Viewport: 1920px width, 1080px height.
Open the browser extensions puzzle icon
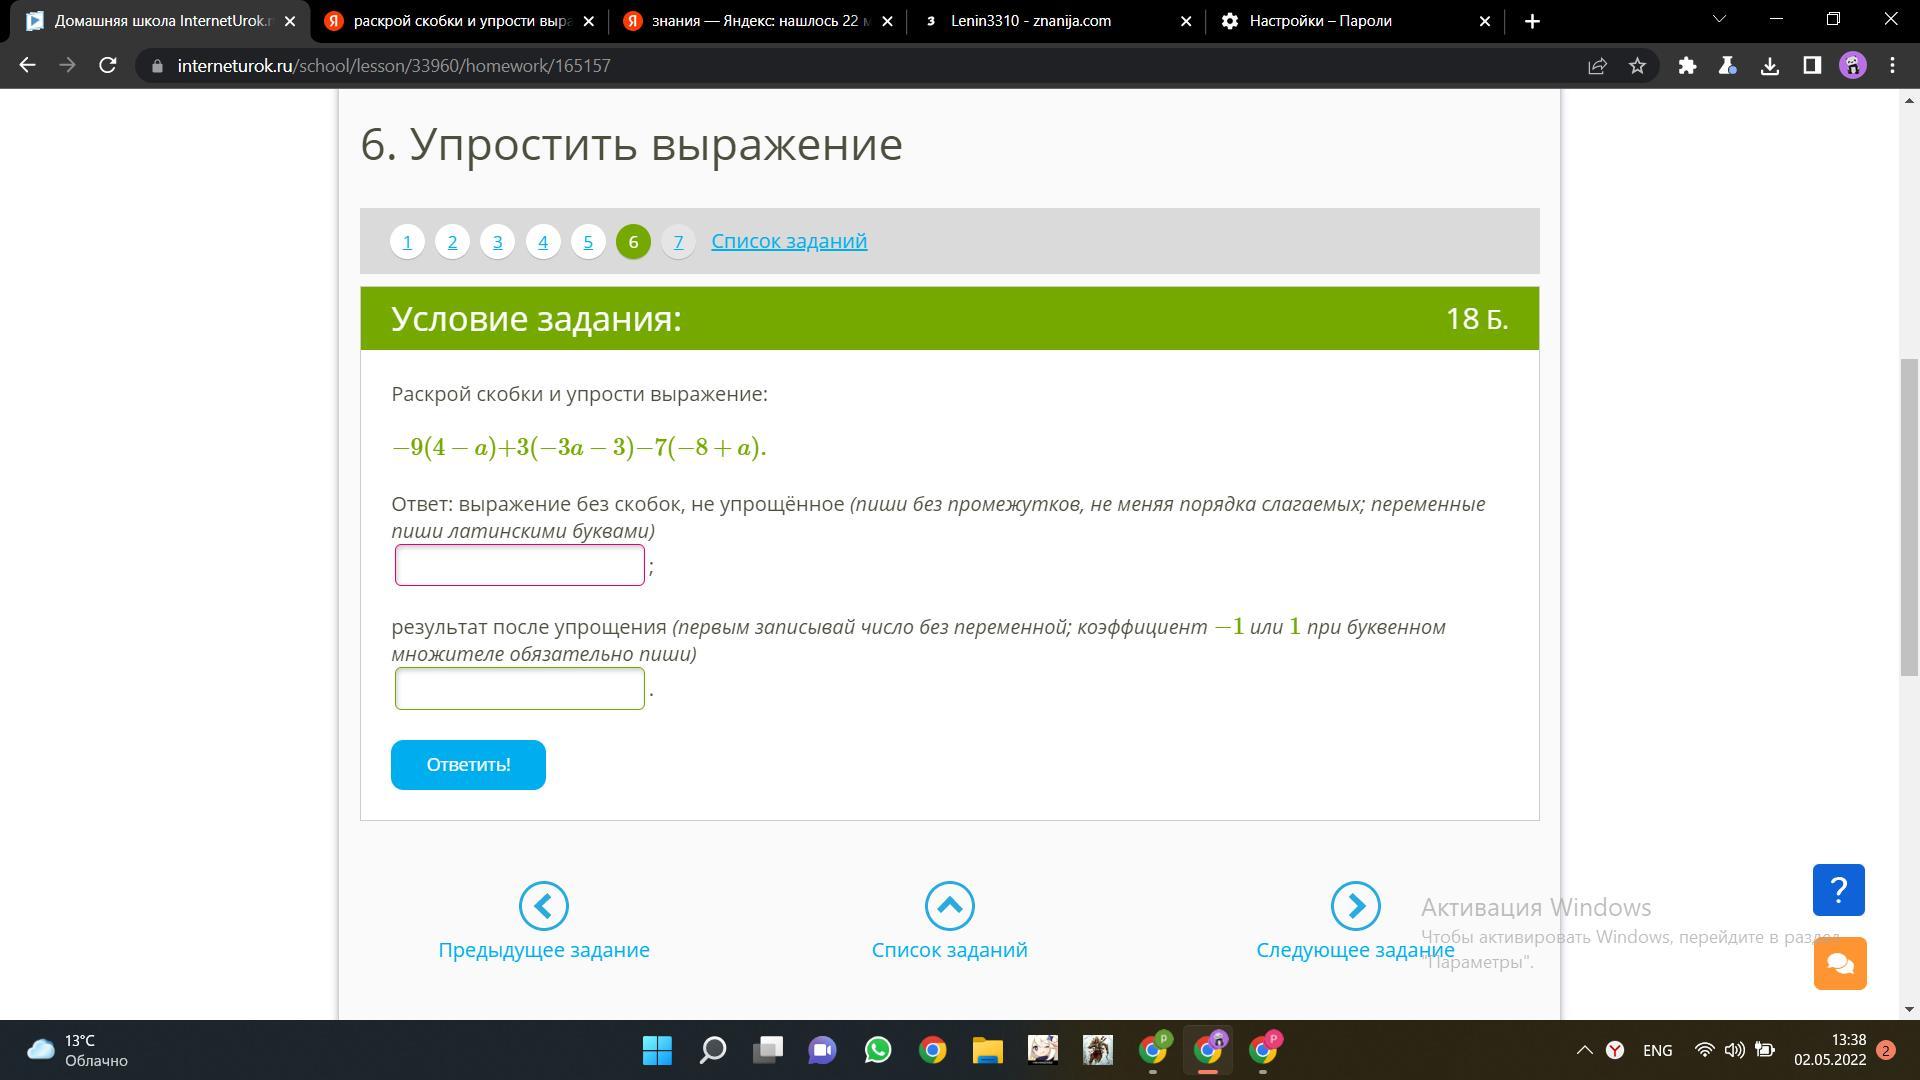point(1687,66)
